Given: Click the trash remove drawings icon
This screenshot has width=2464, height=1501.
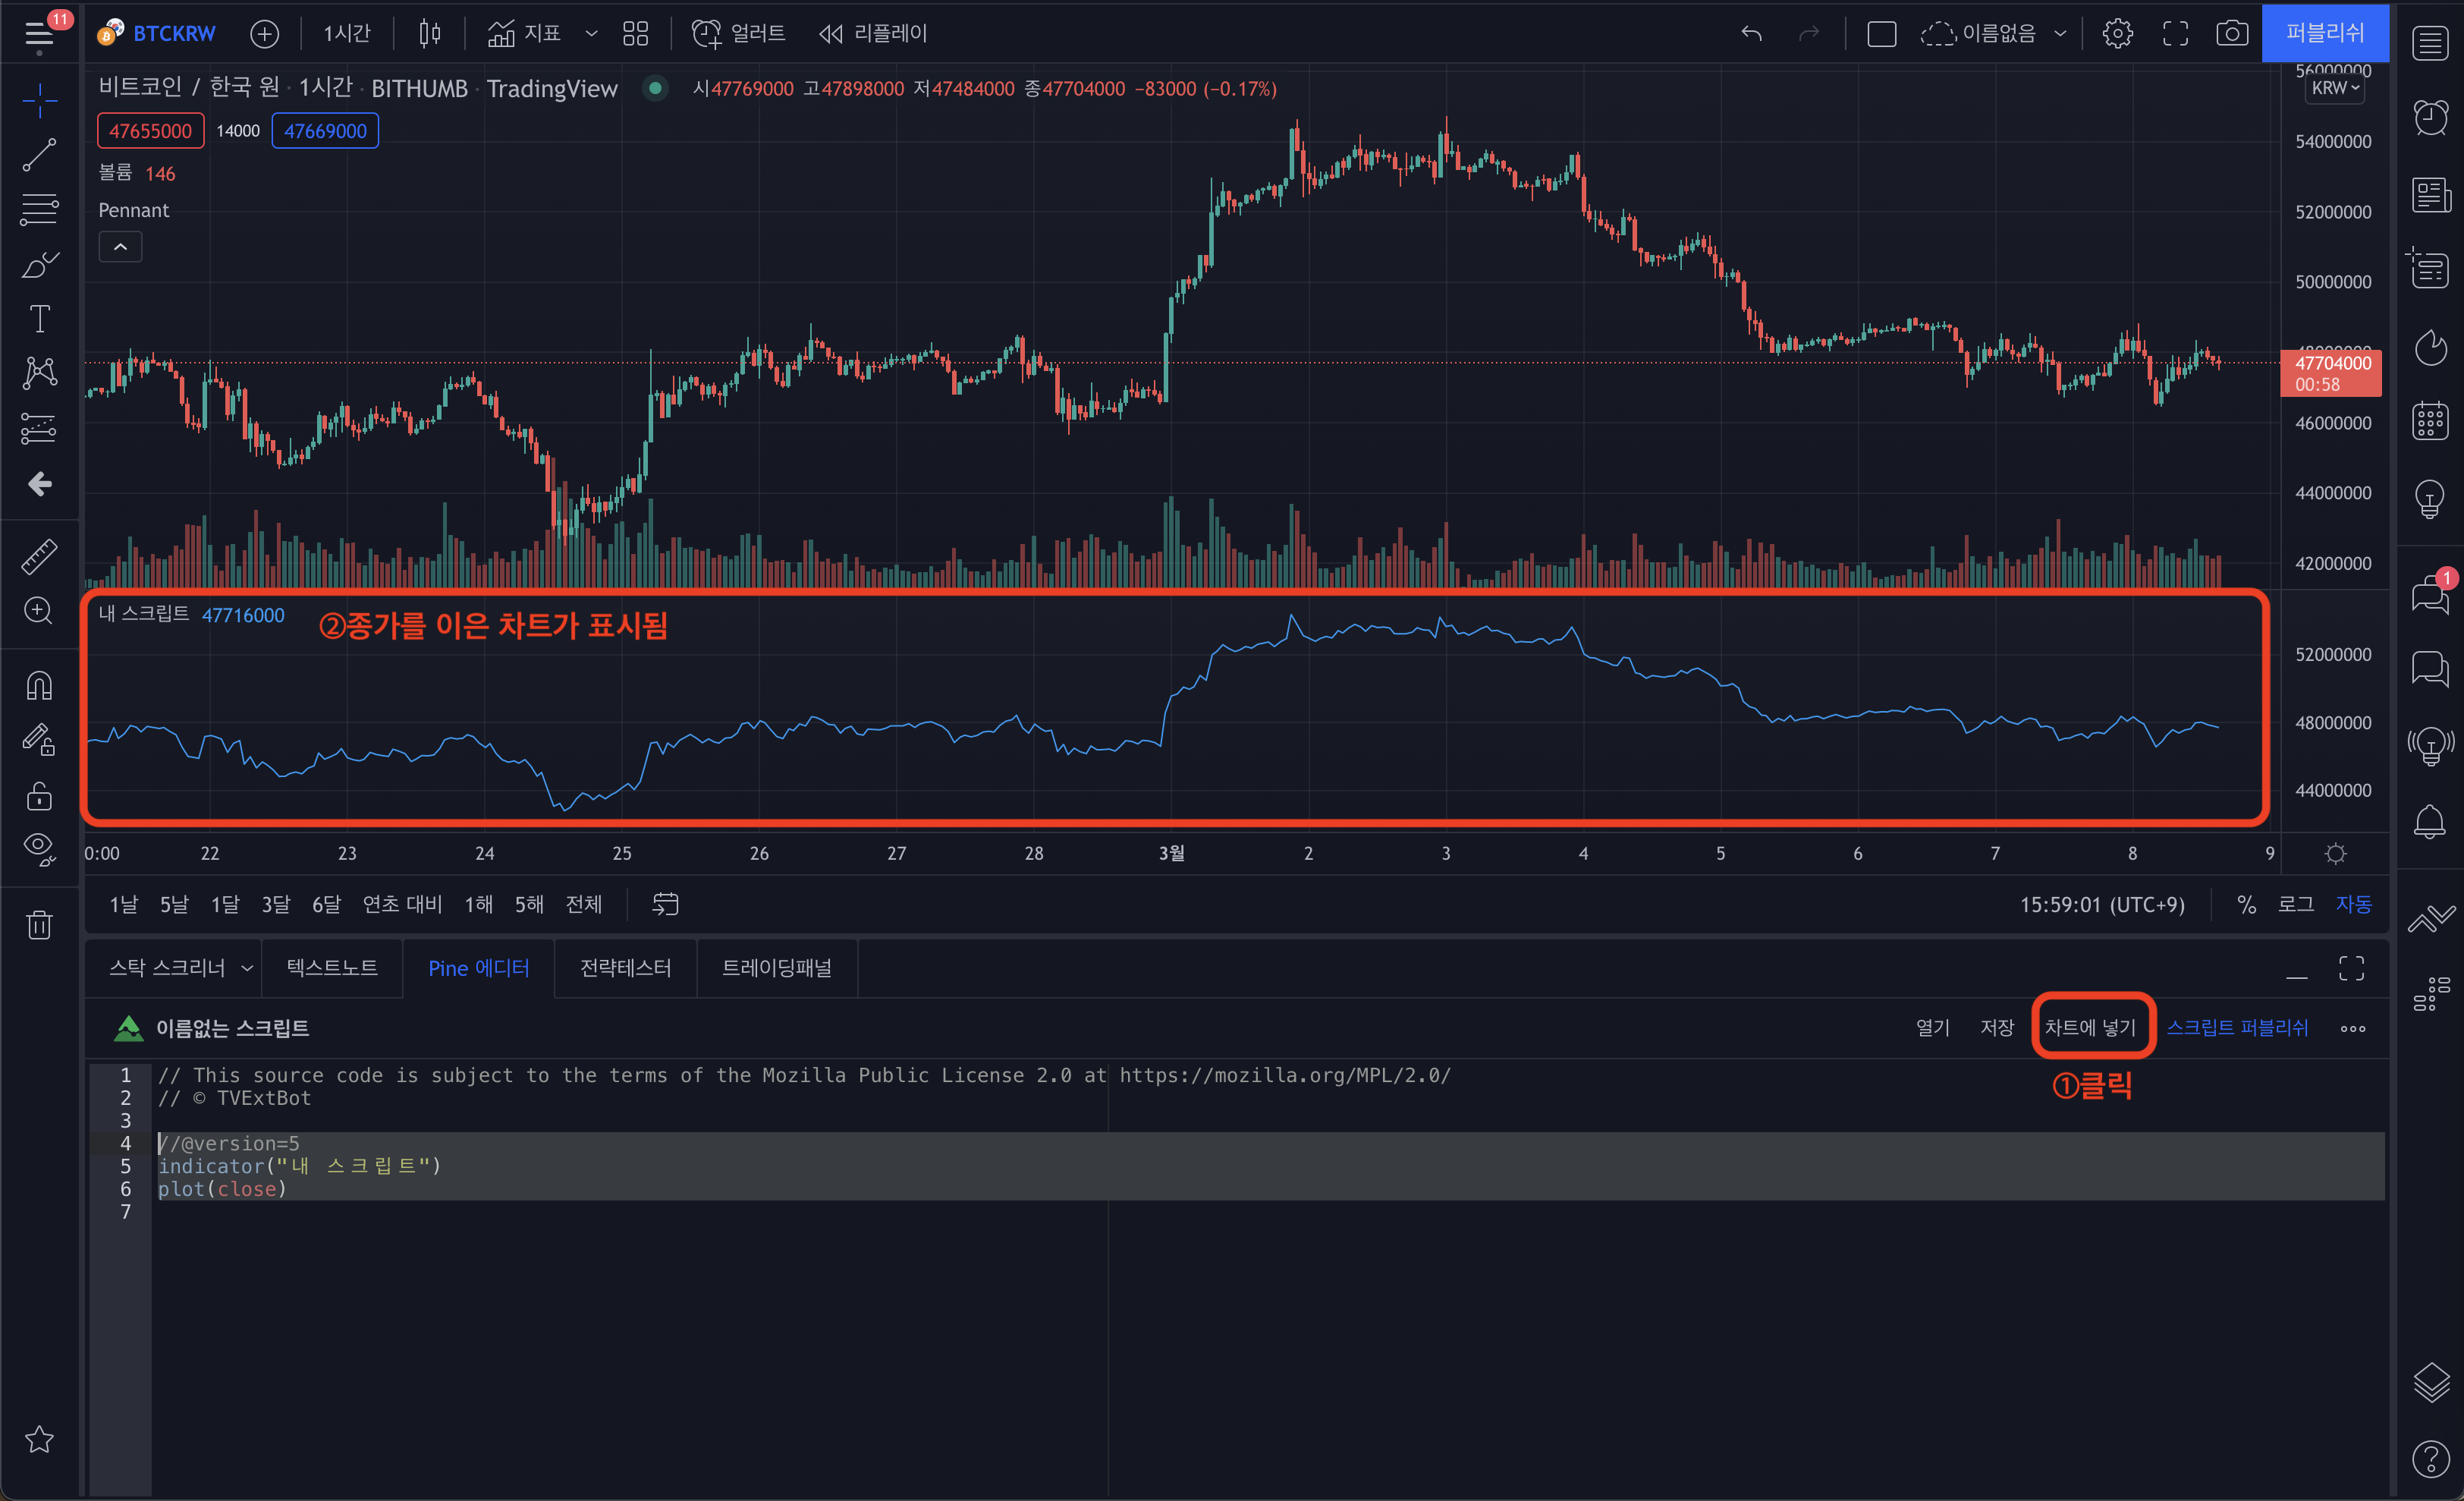Looking at the screenshot, I should tap(39, 924).
